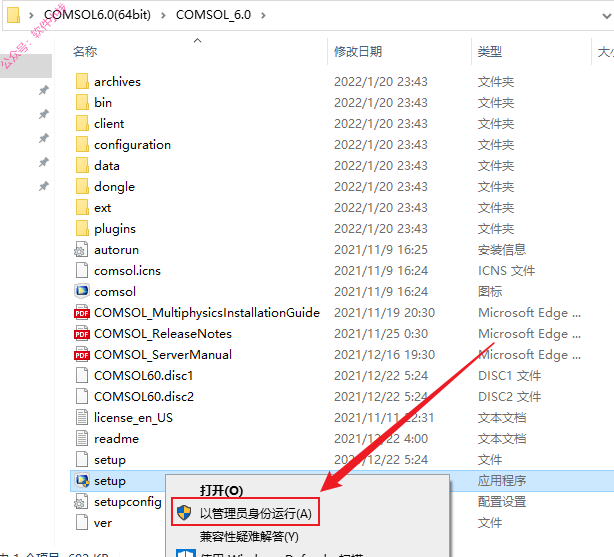Click the 图标 type cell of comsol
The width and height of the screenshot is (614, 557).
click(x=489, y=291)
